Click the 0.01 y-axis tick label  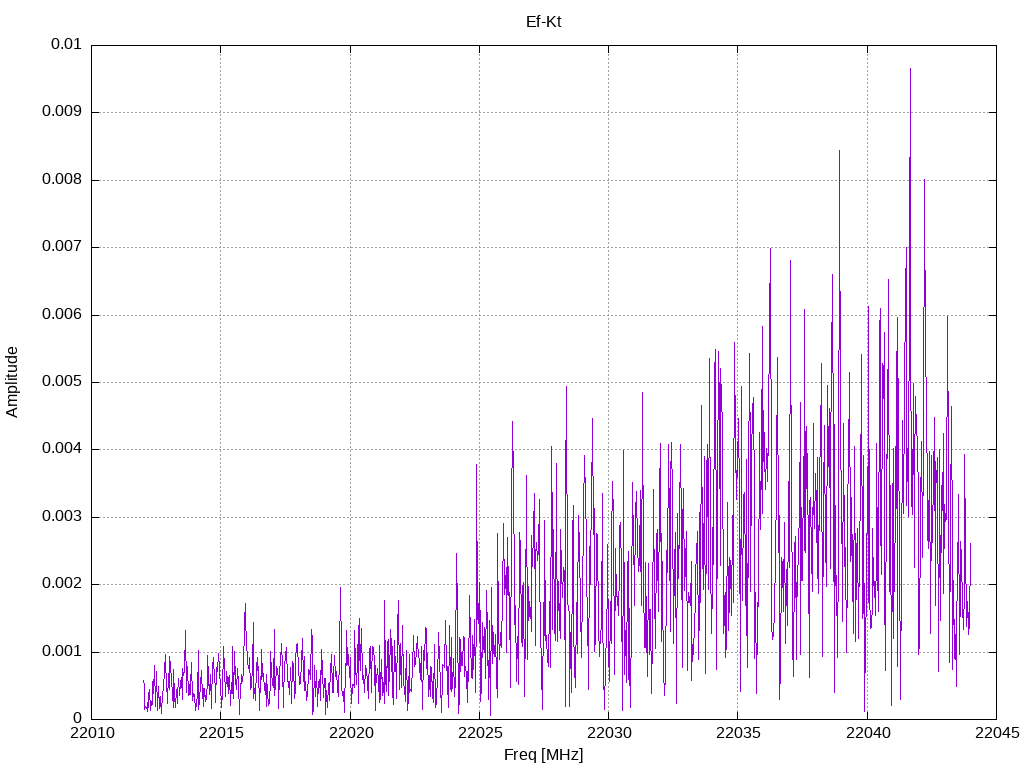click(x=66, y=45)
